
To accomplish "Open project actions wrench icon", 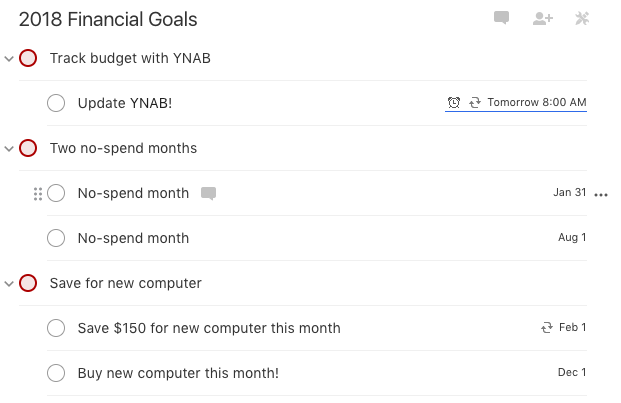I will pyautogui.click(x=582, y=18).
